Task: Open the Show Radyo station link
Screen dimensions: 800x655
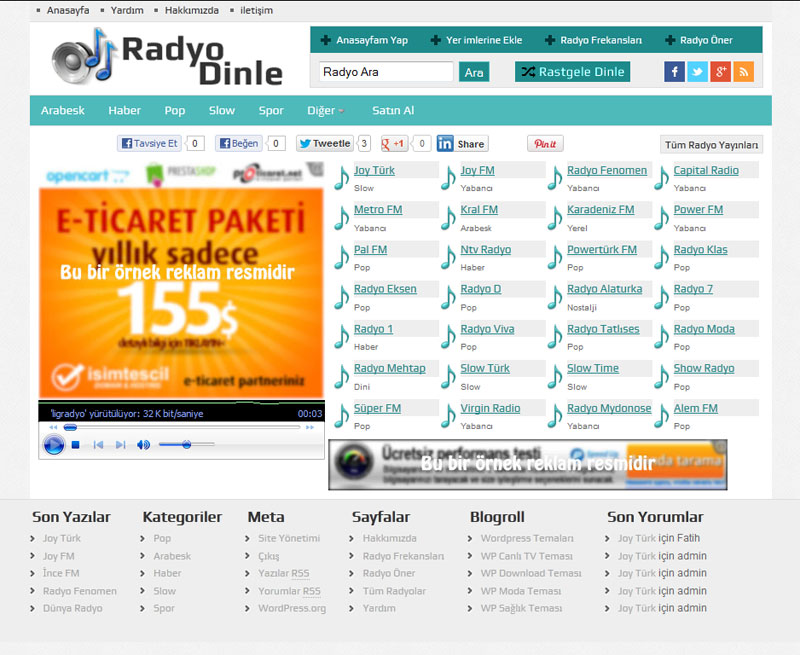Action: (x=704, y=368)
